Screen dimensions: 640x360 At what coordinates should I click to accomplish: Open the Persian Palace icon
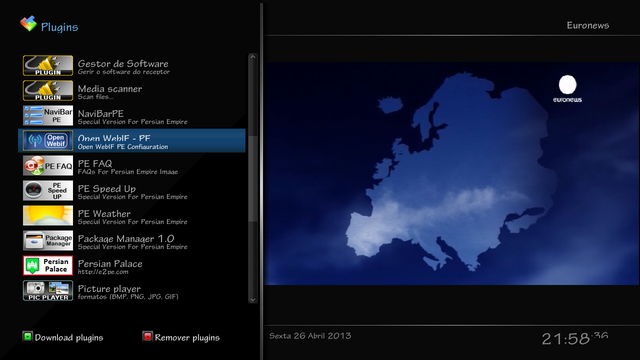[48, 266]
